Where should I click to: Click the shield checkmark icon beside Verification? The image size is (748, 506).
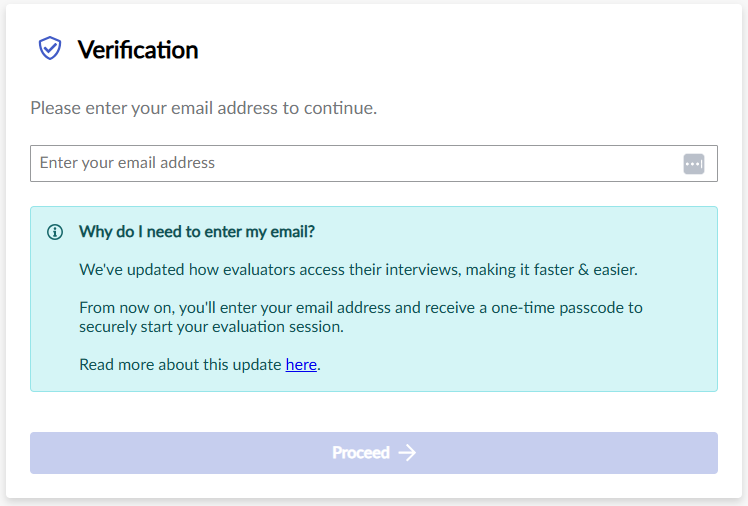tap(50, 49)
